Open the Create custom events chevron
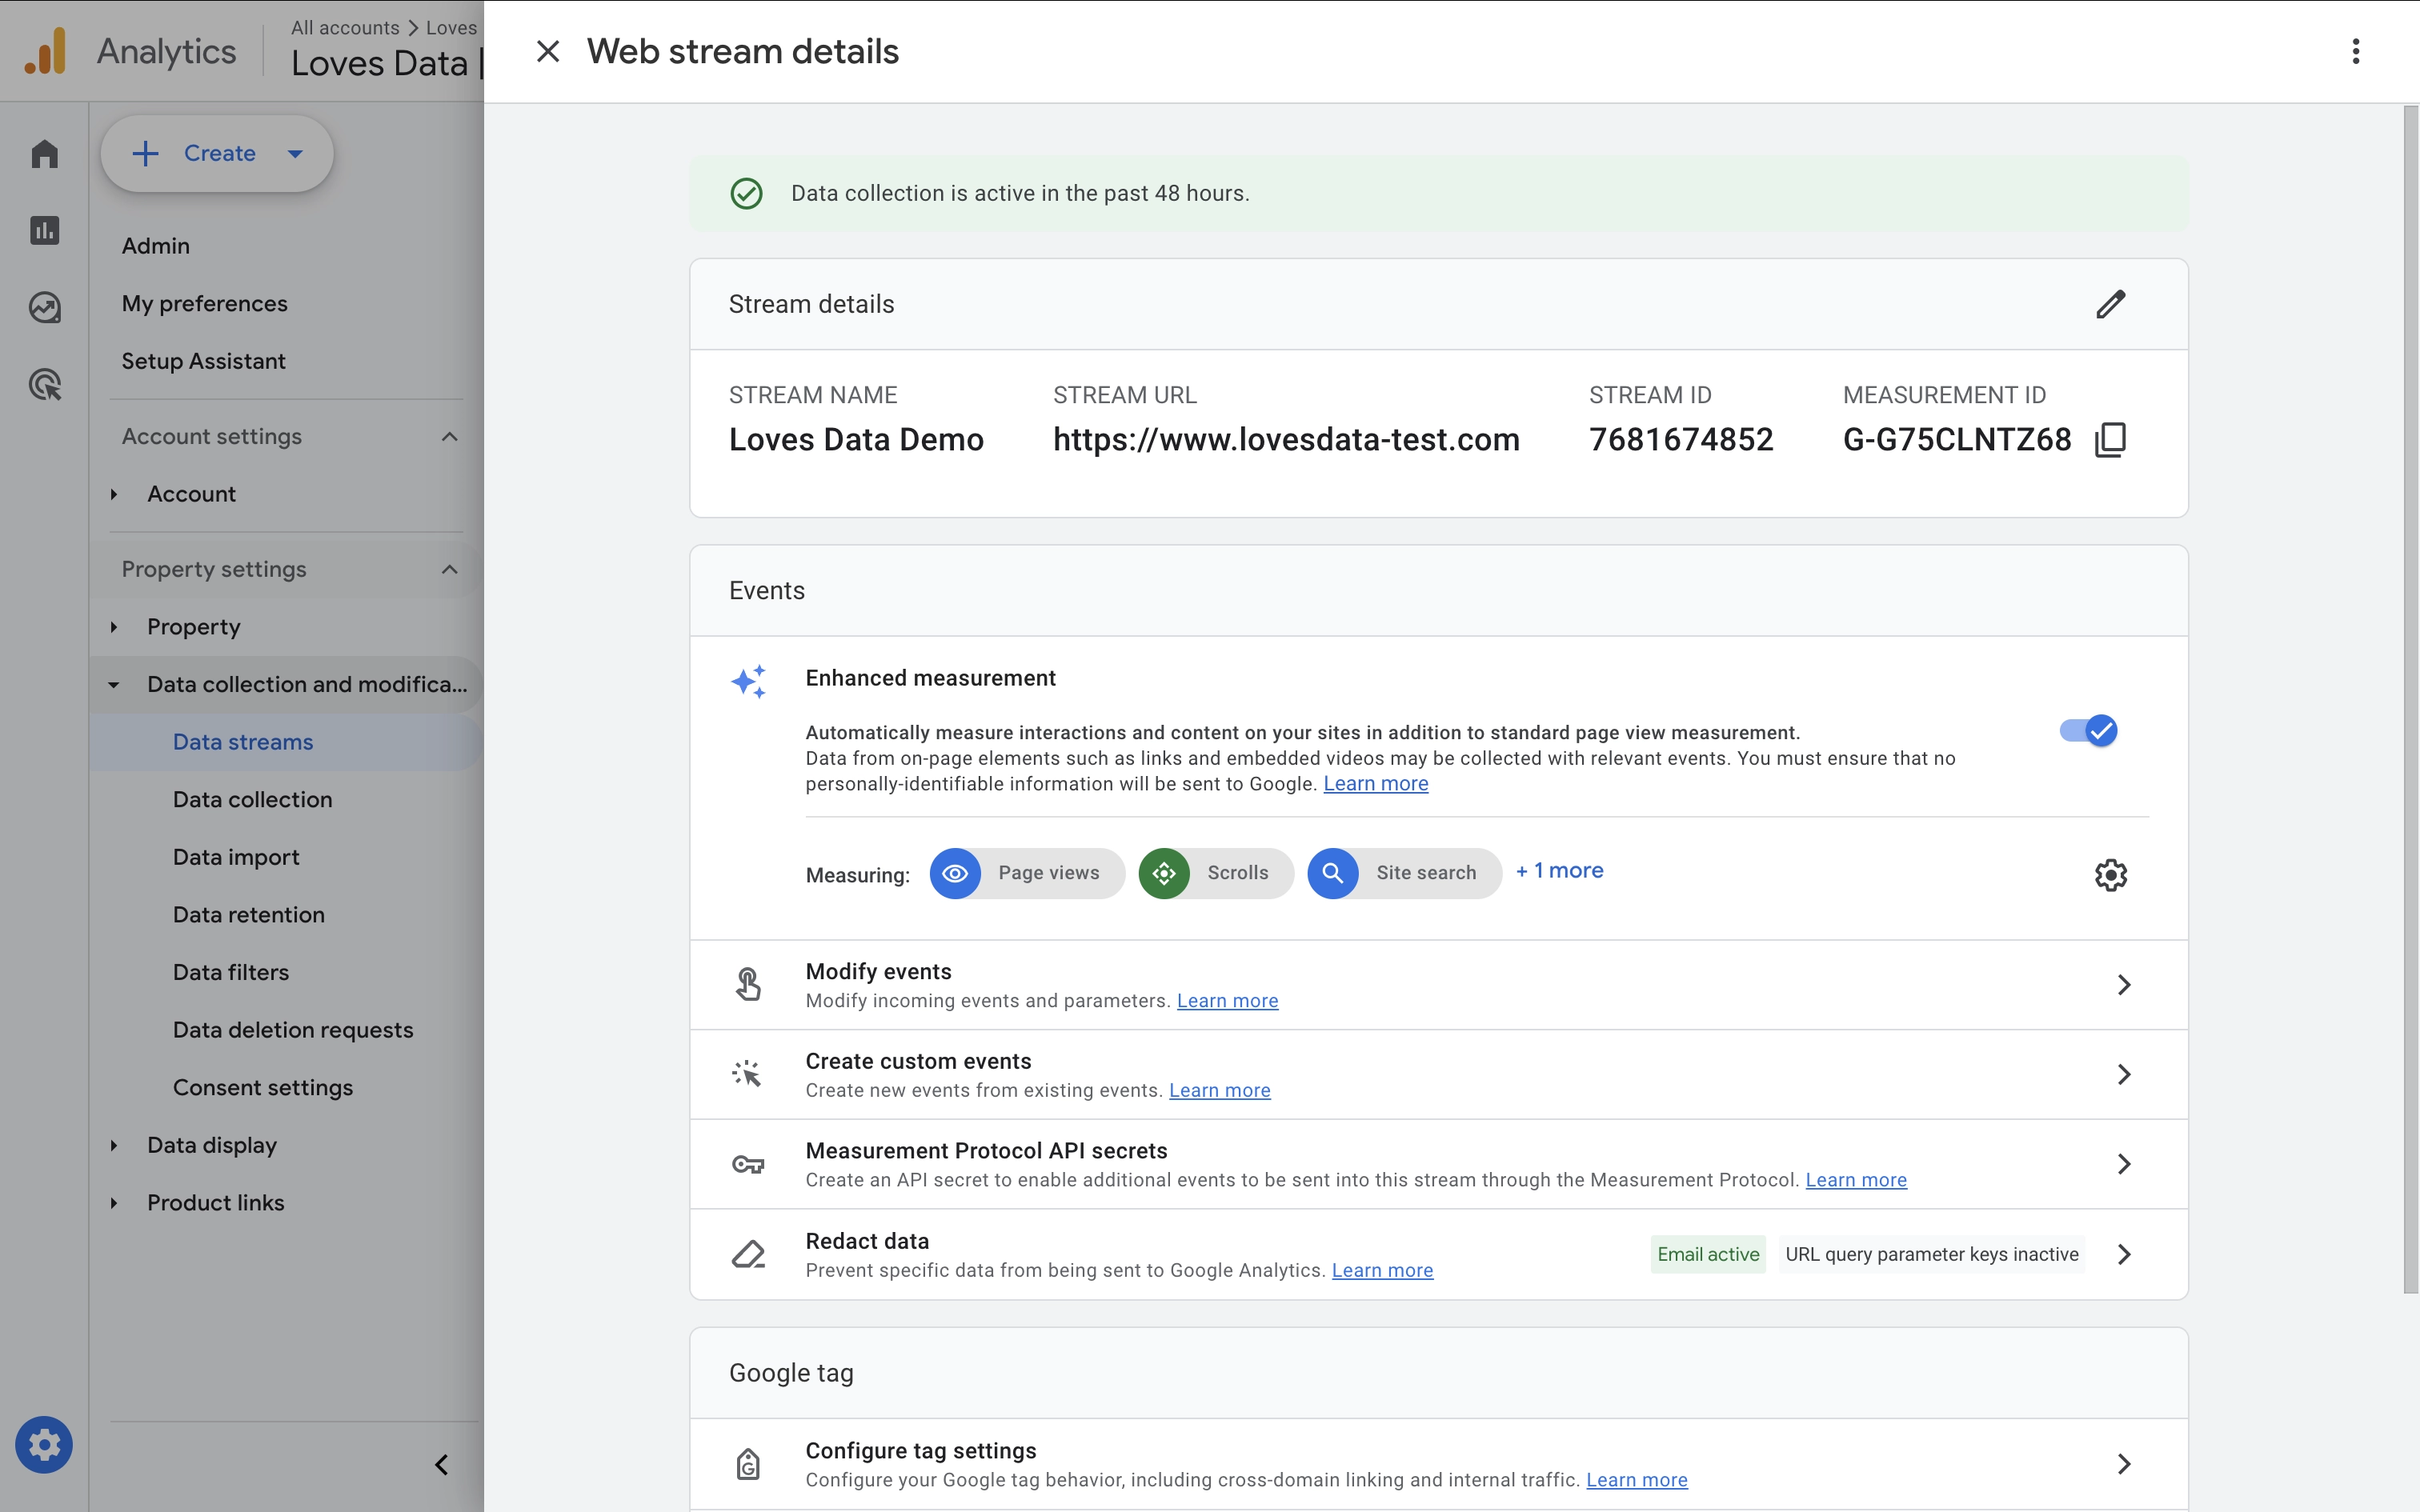The height and width of the screenshot is (1512, 2420). pos(2124,1075)
